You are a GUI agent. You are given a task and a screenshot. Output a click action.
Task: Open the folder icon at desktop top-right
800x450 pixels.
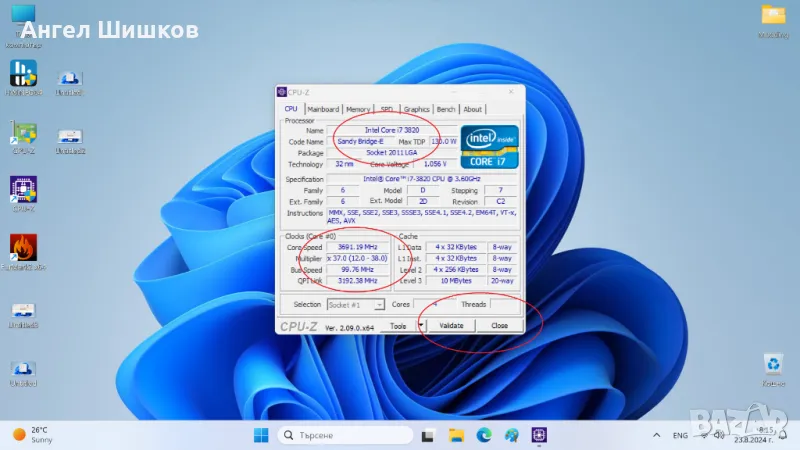(x=772, y=15)
